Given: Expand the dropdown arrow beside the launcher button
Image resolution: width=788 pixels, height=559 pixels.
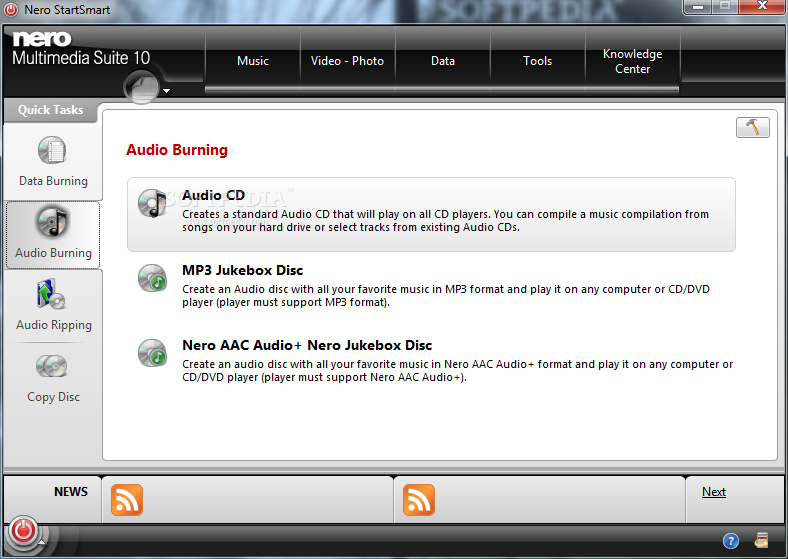Looking at the screenshot, I should [x=166, y=91].
